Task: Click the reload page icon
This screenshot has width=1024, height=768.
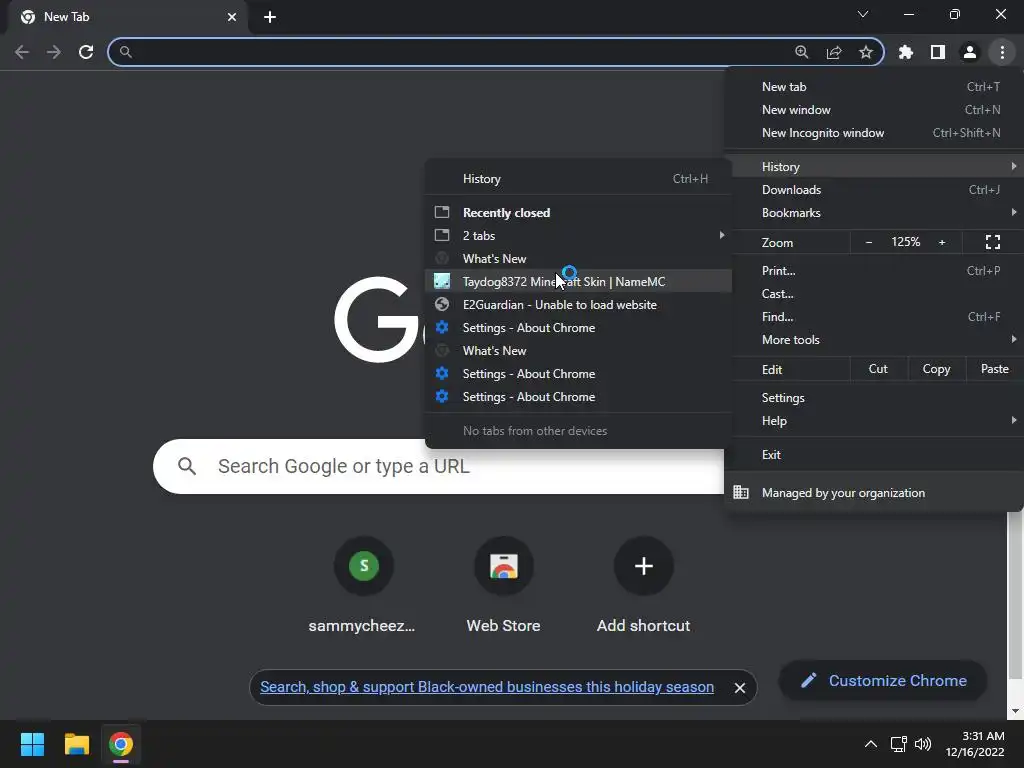Action: (86, 52)
